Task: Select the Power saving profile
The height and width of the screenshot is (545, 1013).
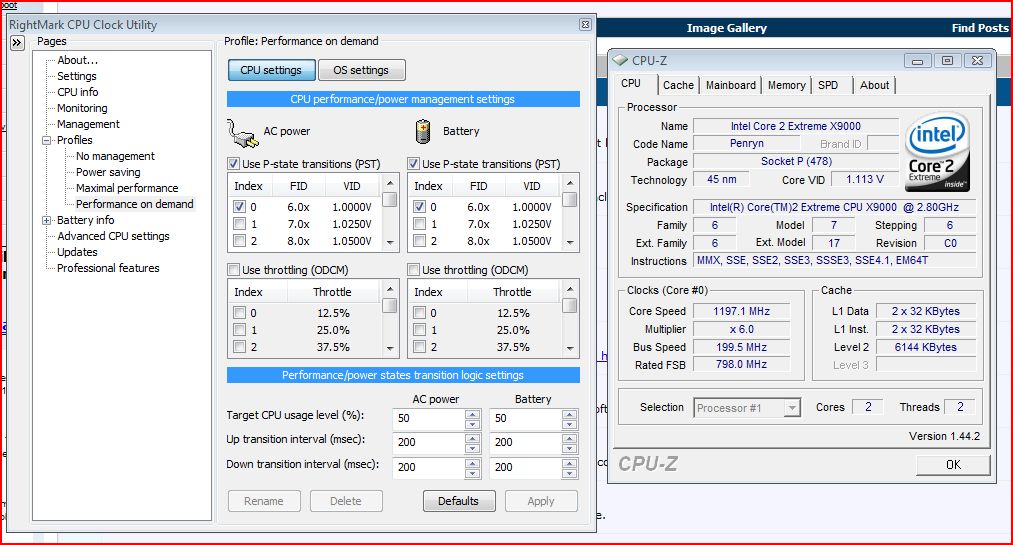Action: [x=108, y=172]
